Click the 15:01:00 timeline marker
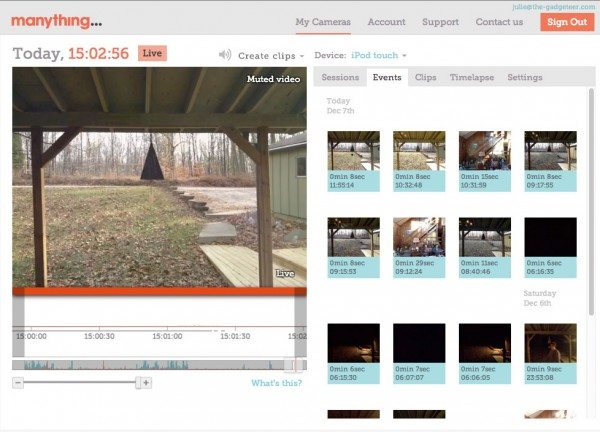 (x=167, y=336)
